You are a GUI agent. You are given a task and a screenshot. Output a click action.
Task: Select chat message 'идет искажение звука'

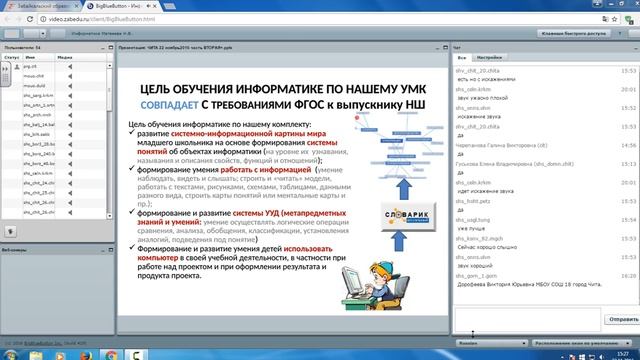click(x=485, y=191)
